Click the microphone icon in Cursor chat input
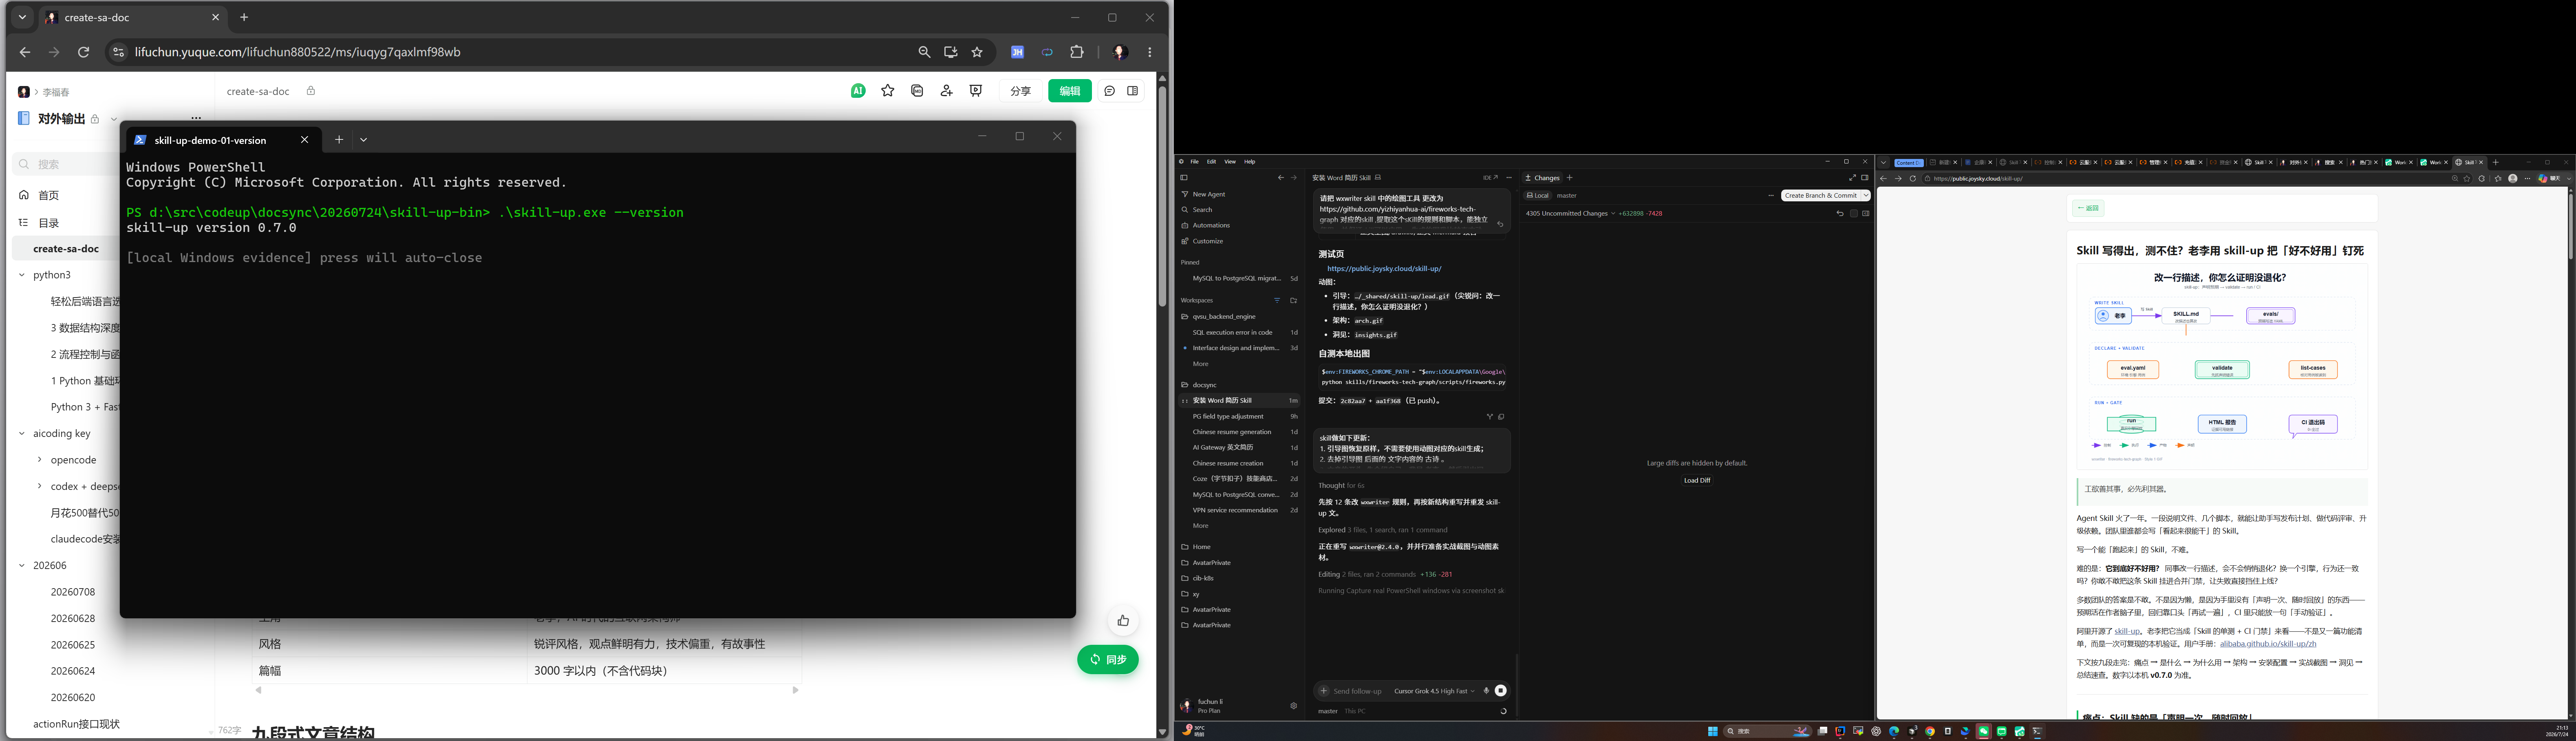2576x741 pixels. click(x=1486, y=691)
